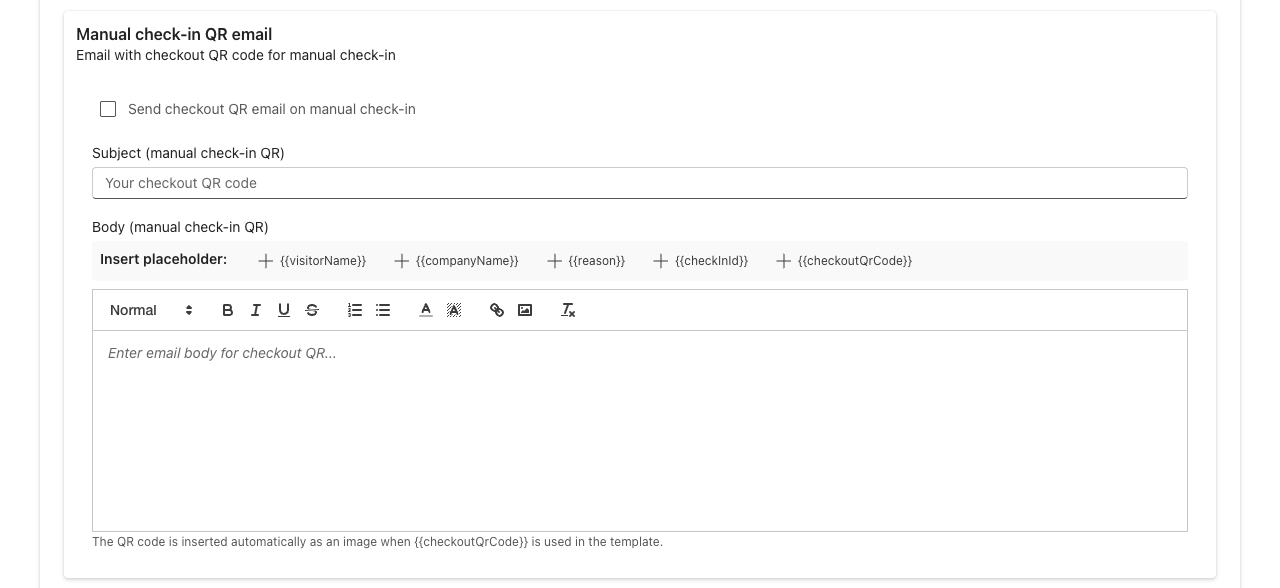Toggle bold formatting in editor toolbar
This screenshot has height=588, width=1280.
click(x=227, y=310)
